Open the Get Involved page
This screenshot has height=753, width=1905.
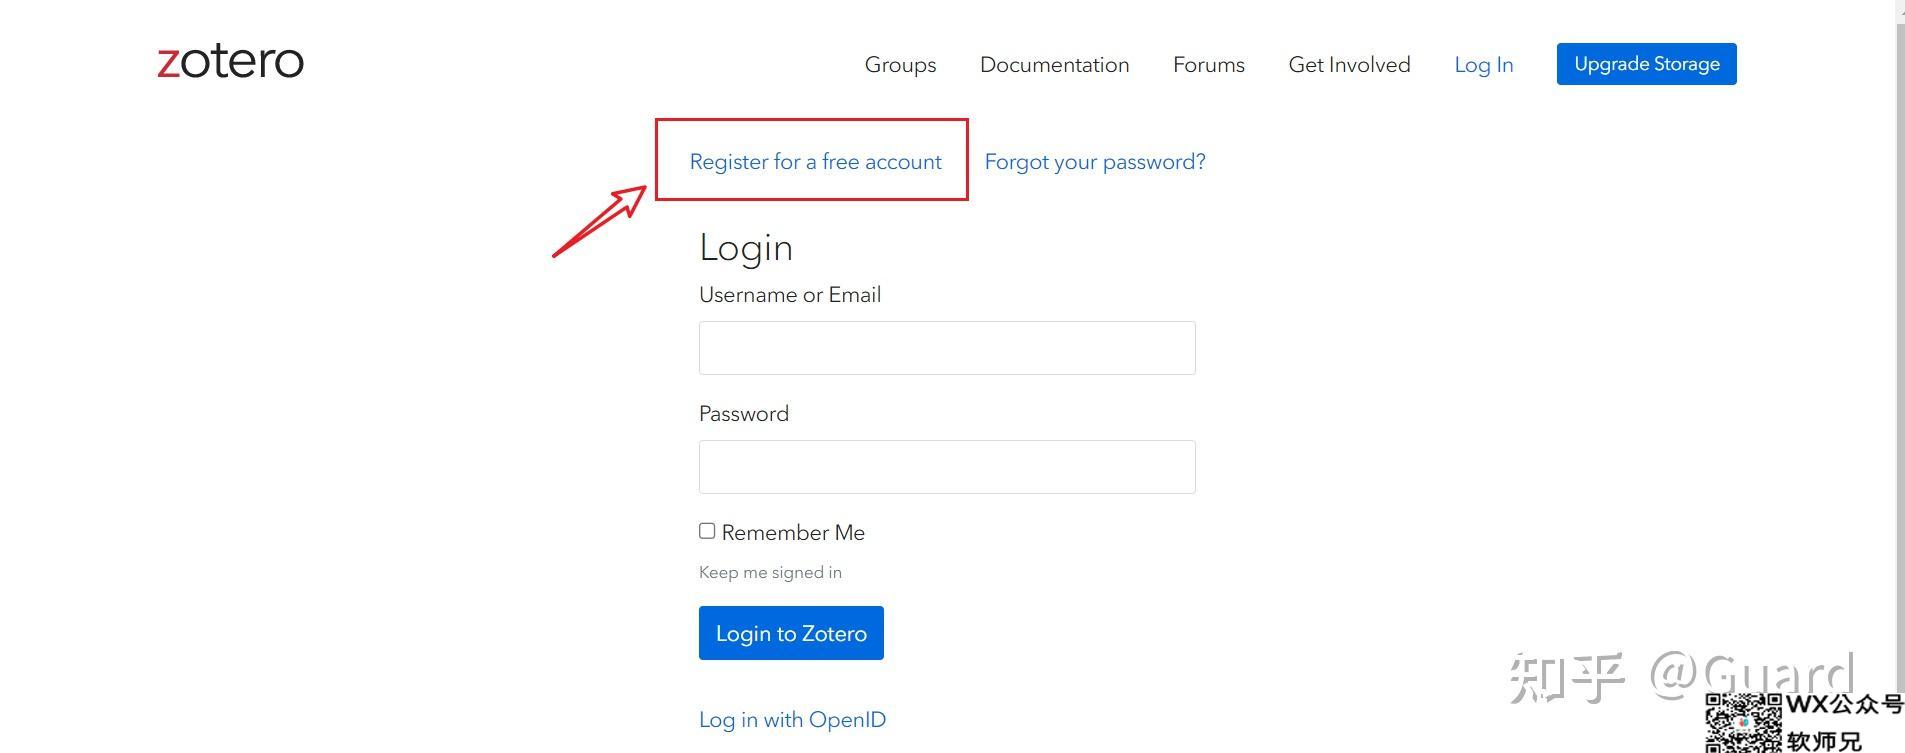(1349, 65)
